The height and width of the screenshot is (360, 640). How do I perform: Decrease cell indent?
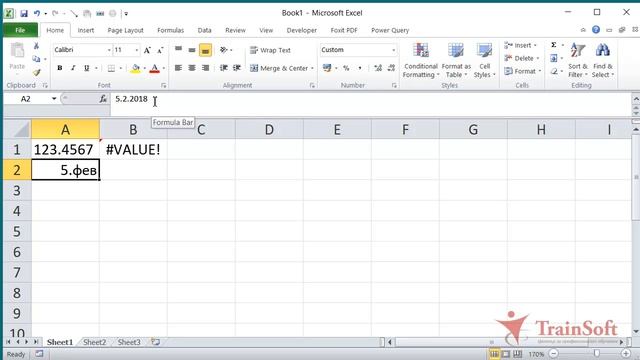point(223,68)
